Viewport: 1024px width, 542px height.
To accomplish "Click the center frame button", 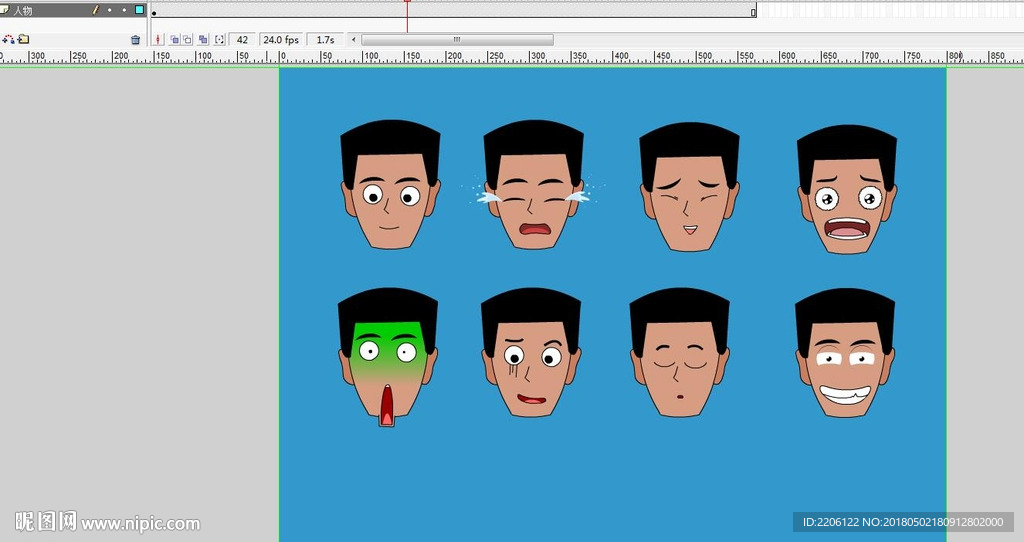I will pos(158,40).
